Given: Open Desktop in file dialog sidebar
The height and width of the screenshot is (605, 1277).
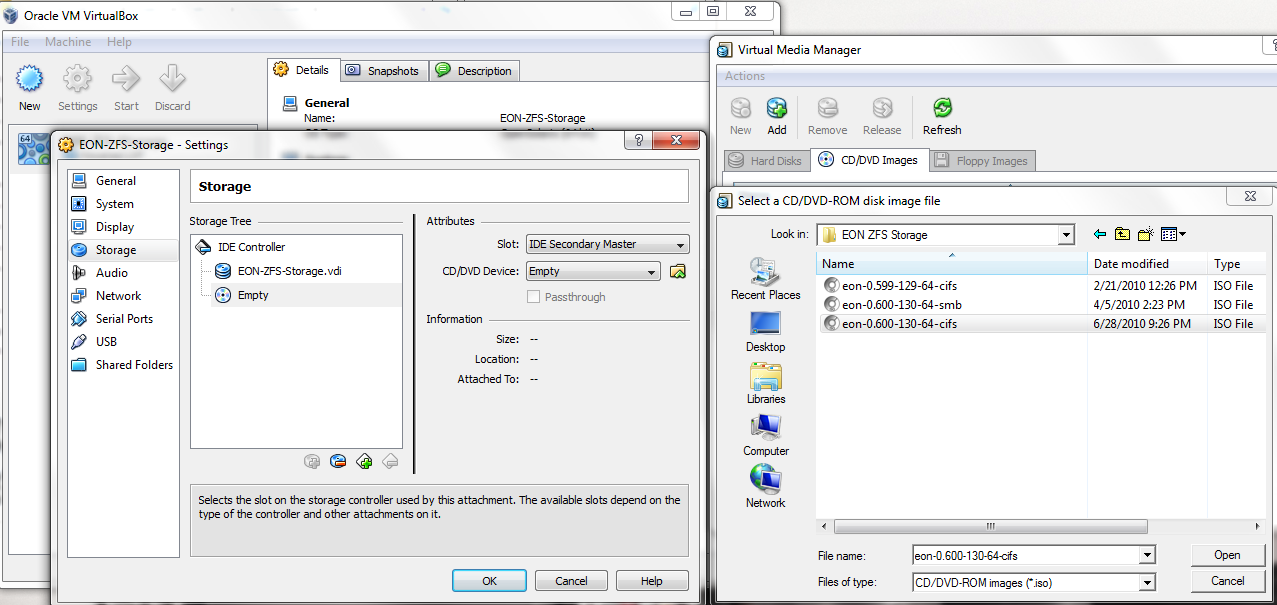Looking at the screenshot, I should click(766, 331).
